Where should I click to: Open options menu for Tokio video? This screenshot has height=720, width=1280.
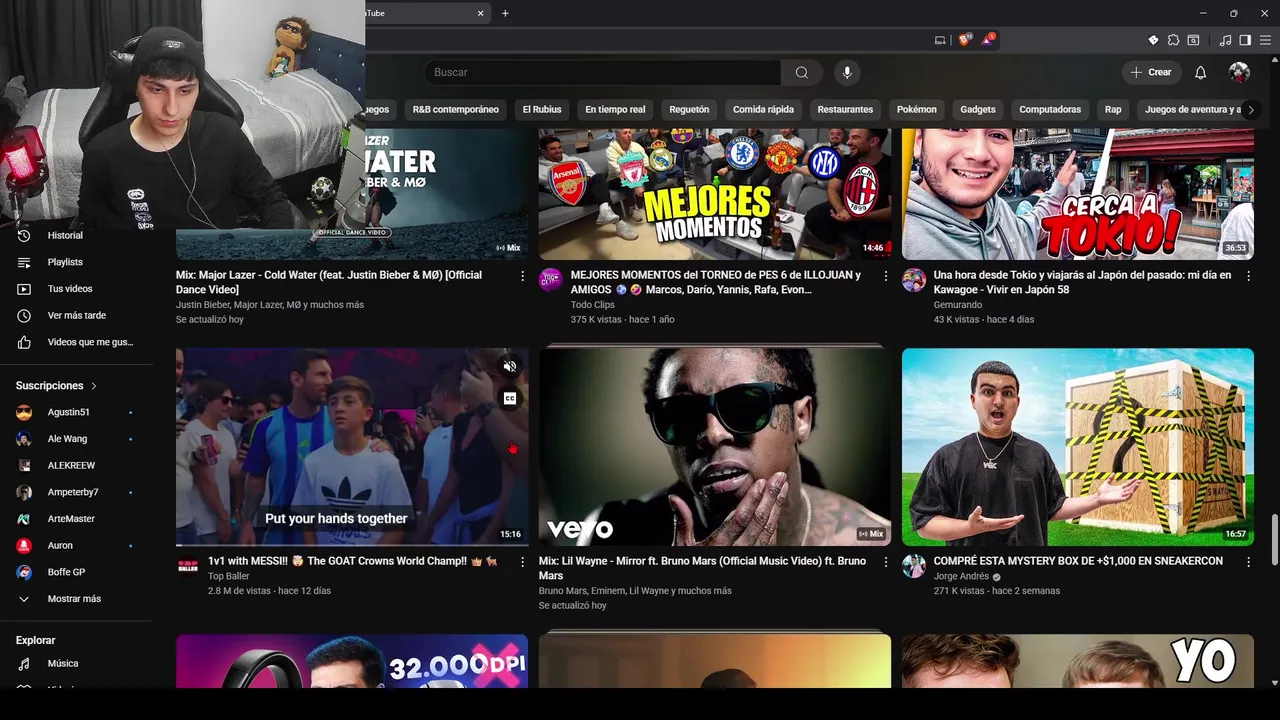[1248, 276]
